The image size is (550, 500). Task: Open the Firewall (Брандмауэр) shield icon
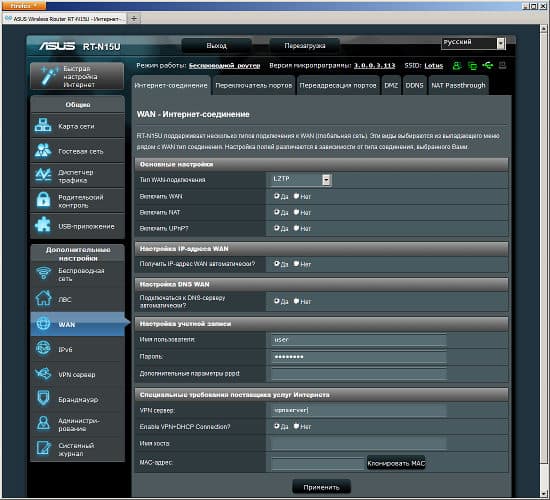pos(43,398)
